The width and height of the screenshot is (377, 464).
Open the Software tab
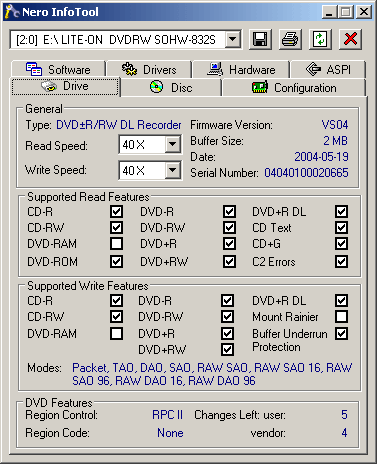coord(59,69)
